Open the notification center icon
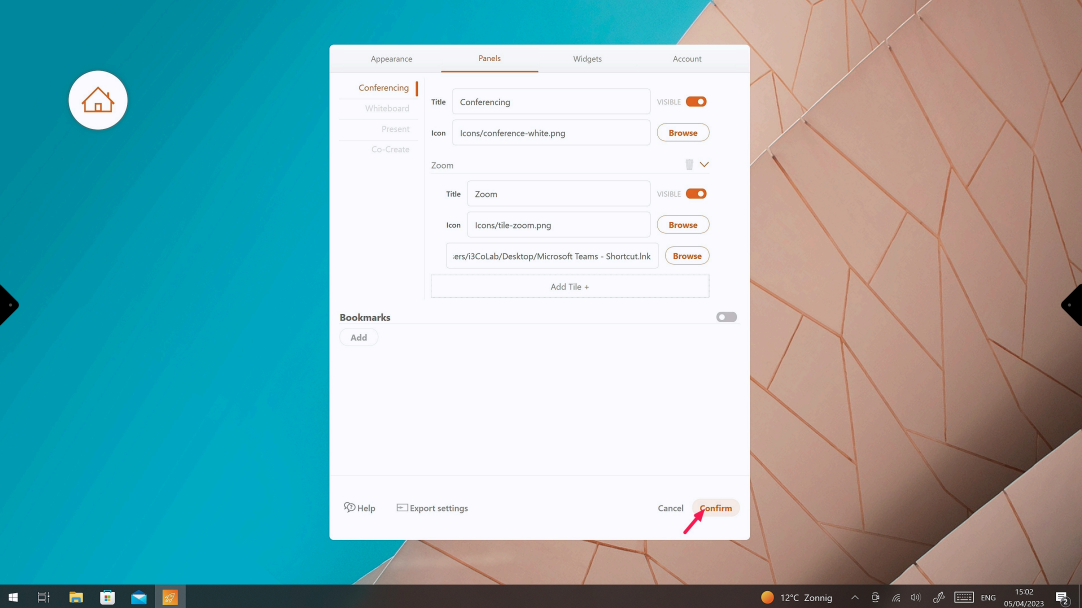This screenshot has height=608, width=1082. click(1062, 597)
